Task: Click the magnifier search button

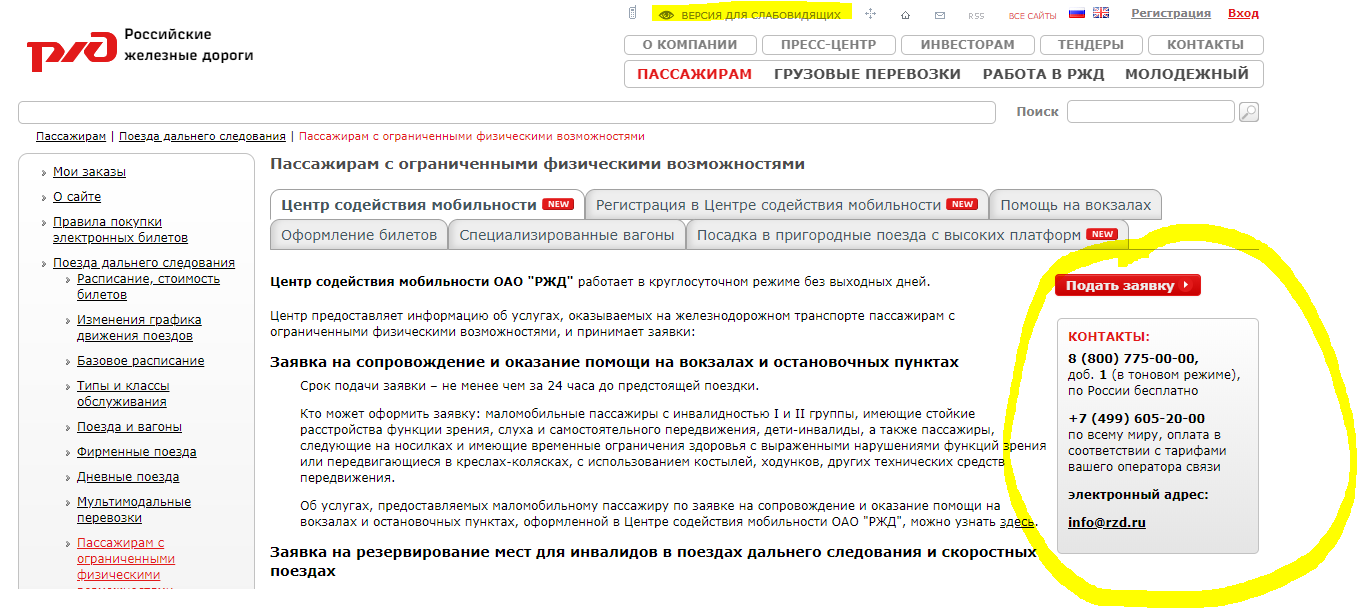Action: click(x=1249, y=112)
